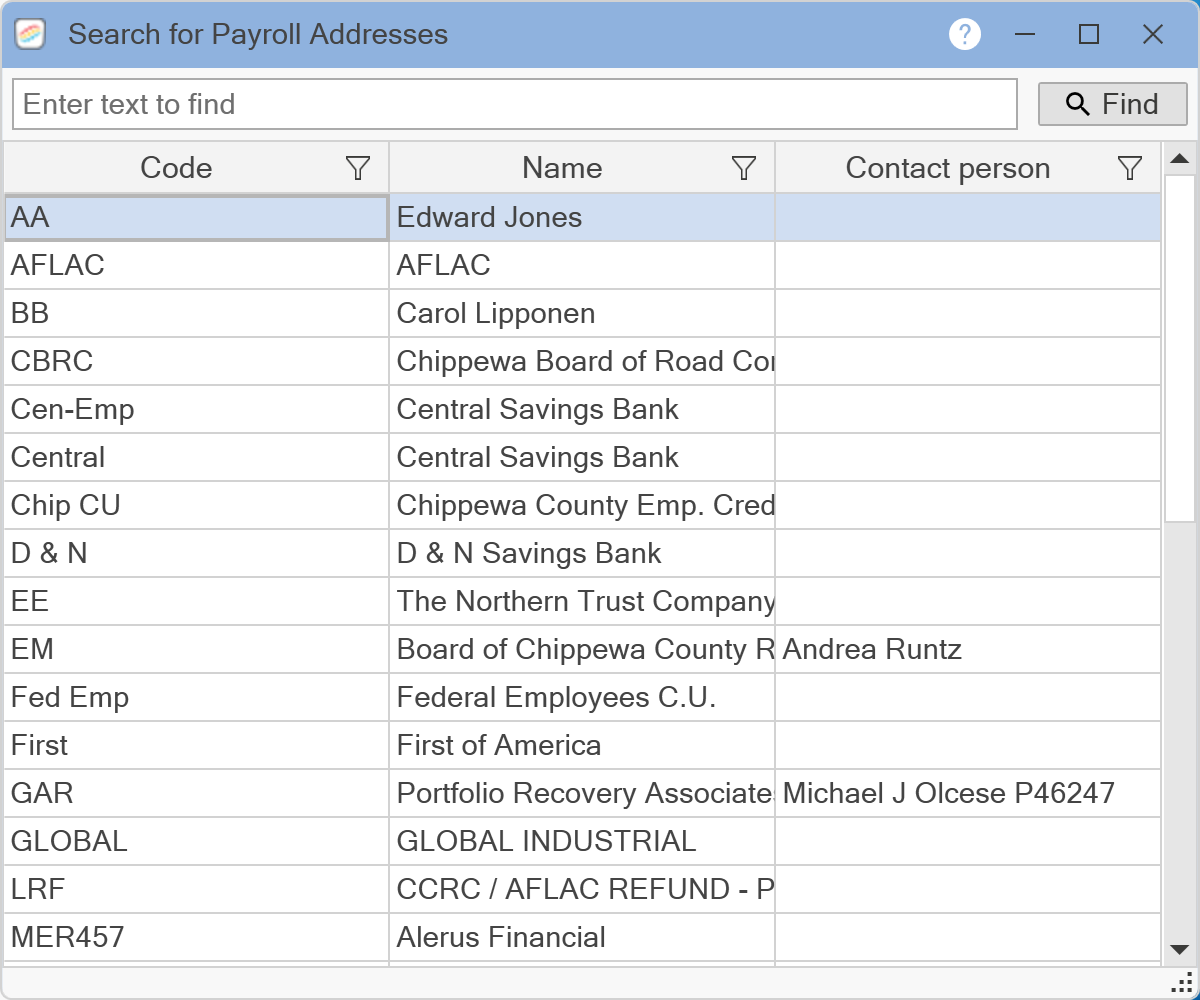Sort by the Name column header
Screen dimensions: 1200x1000
[562, 168]
